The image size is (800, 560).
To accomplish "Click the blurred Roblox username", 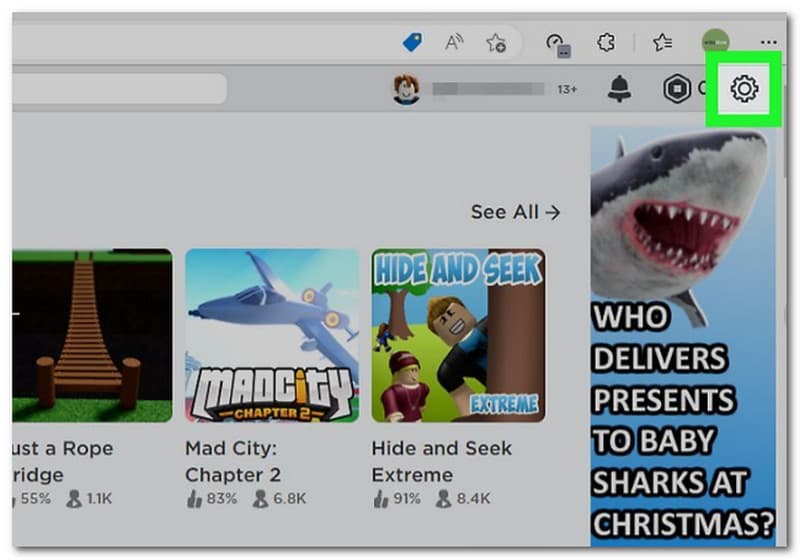I will (488, 89).
